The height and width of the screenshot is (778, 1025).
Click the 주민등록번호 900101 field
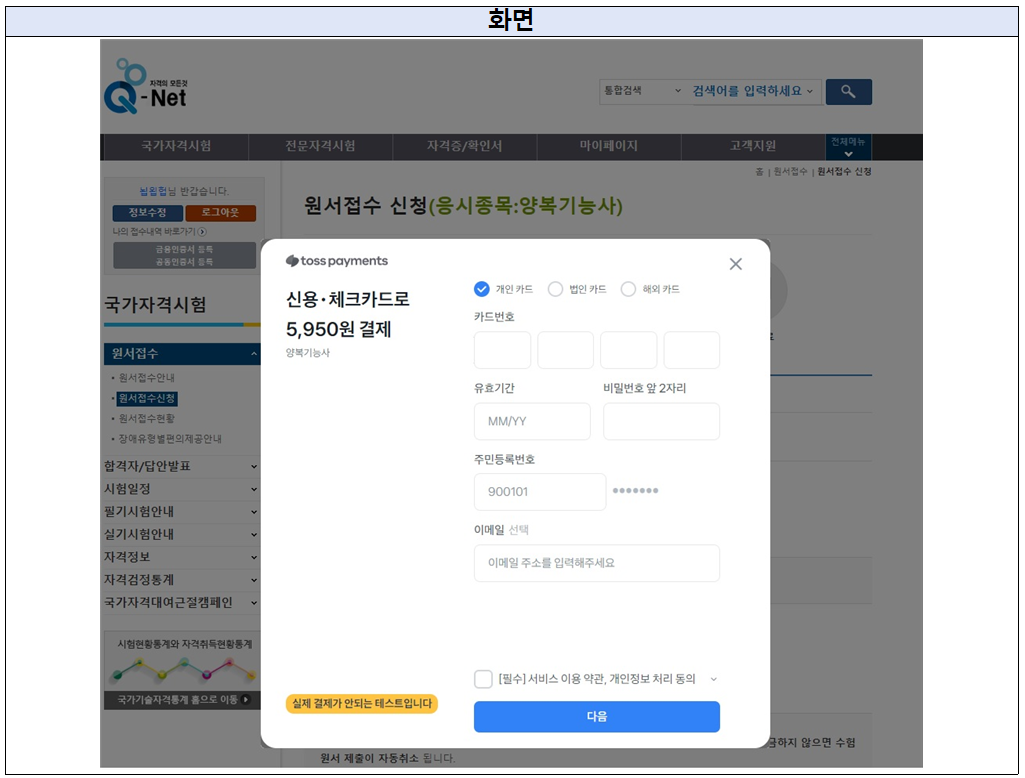pos(540,492)
